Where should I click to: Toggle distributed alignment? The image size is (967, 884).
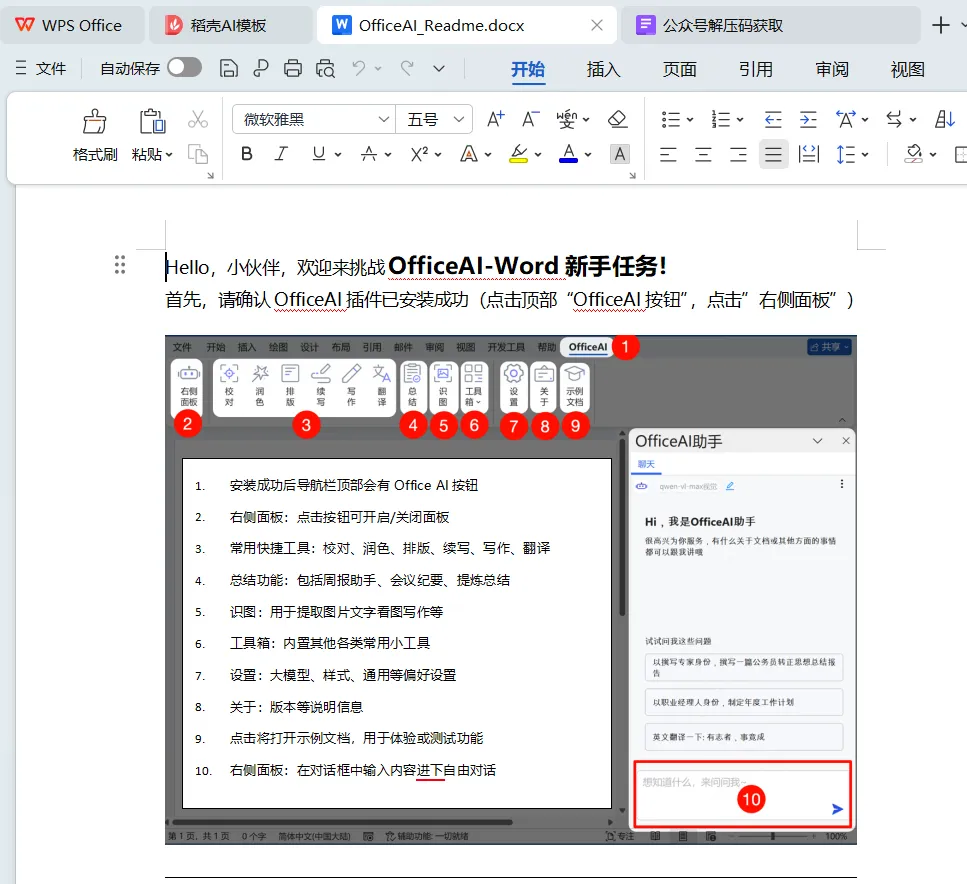pyautogui.click(x=809, y=154)
